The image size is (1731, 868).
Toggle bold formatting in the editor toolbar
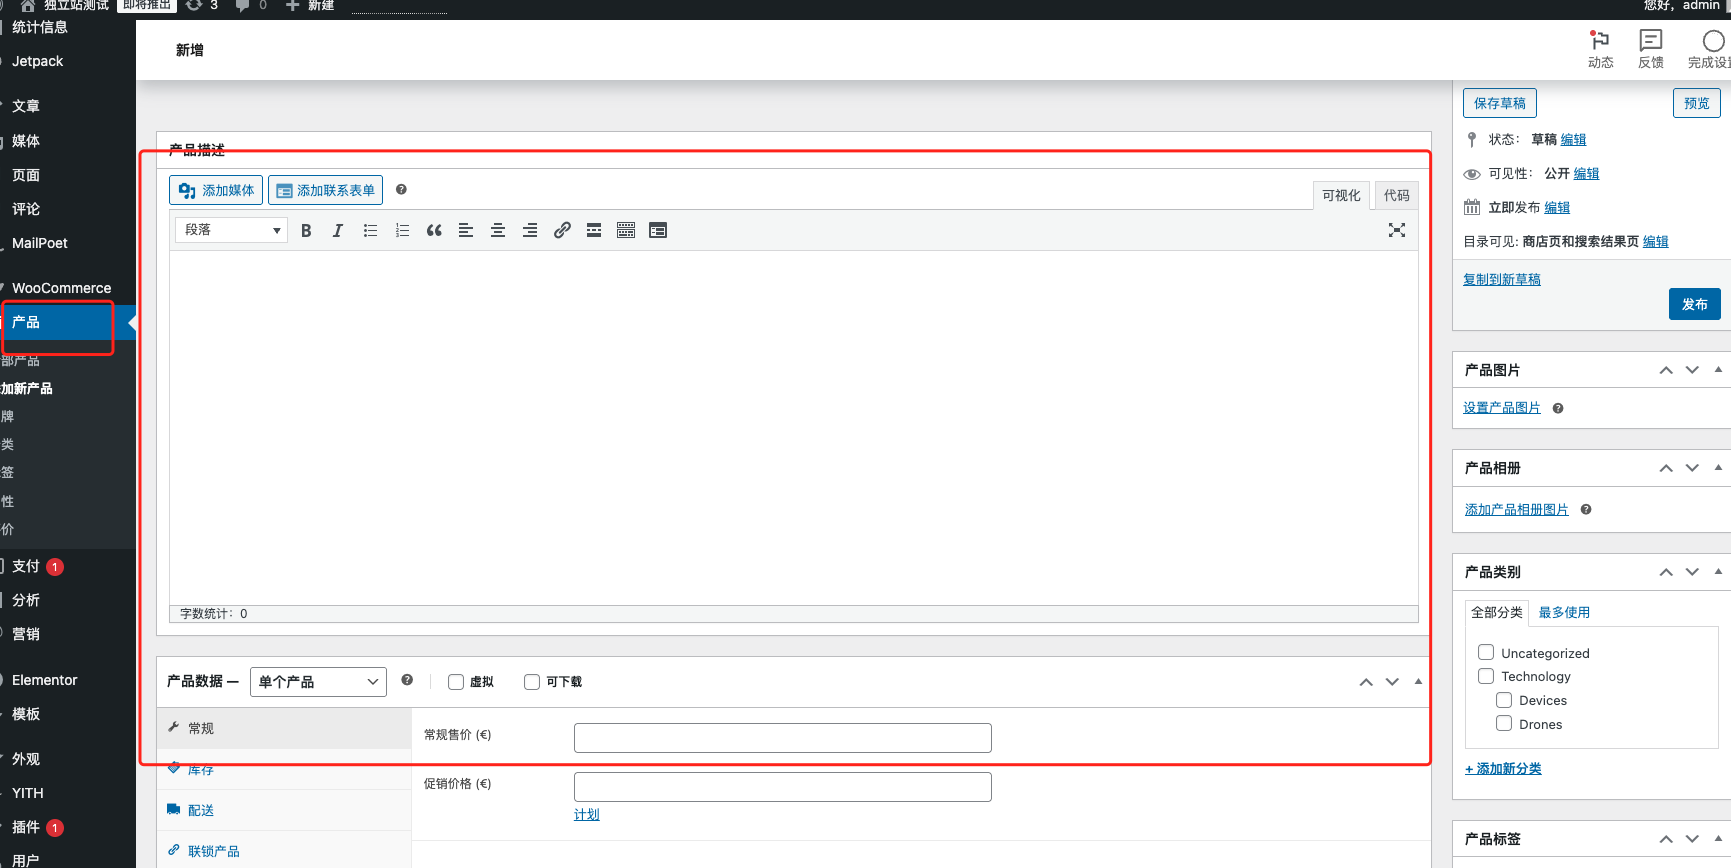306,231
